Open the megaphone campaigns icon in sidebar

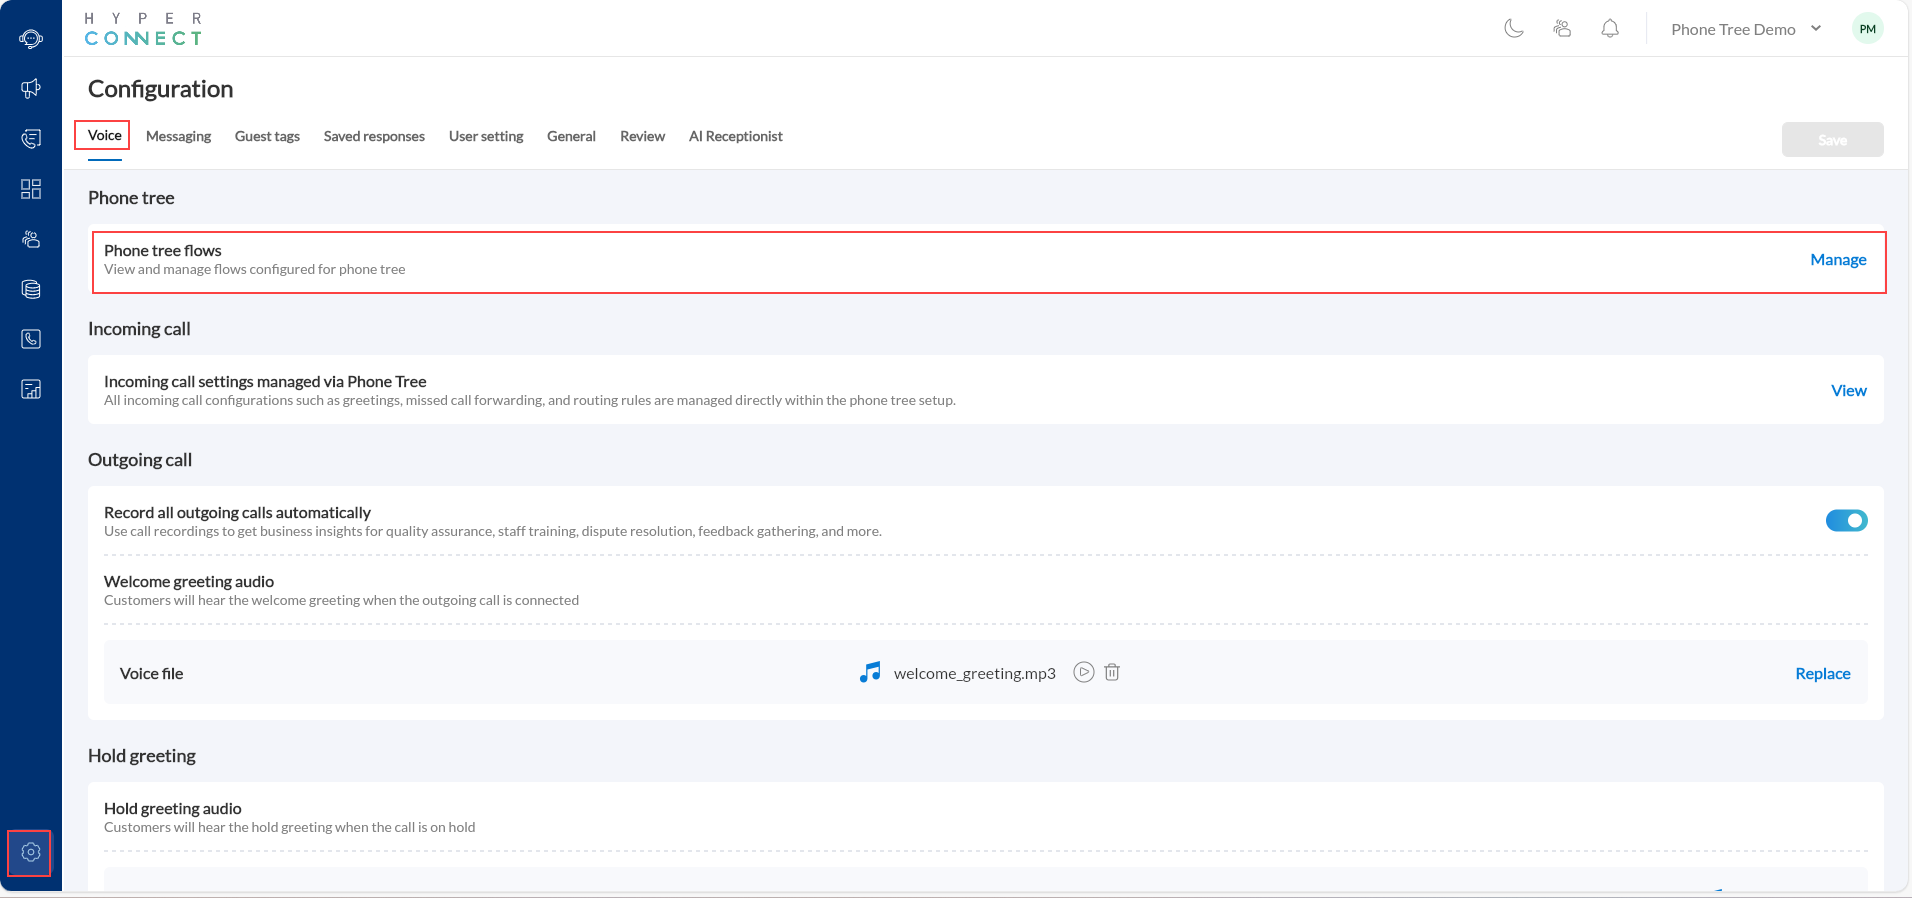tap(31, 89)
